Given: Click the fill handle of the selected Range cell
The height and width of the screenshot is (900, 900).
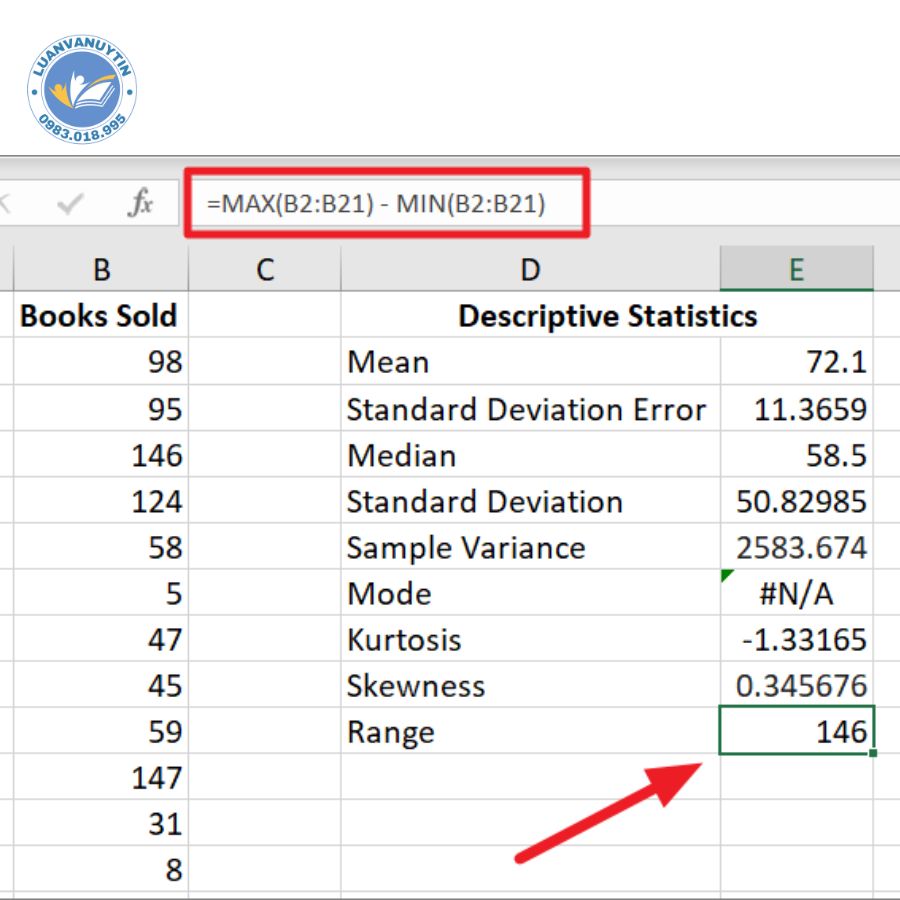Looking at the screenshot, I should coord(873,753).
